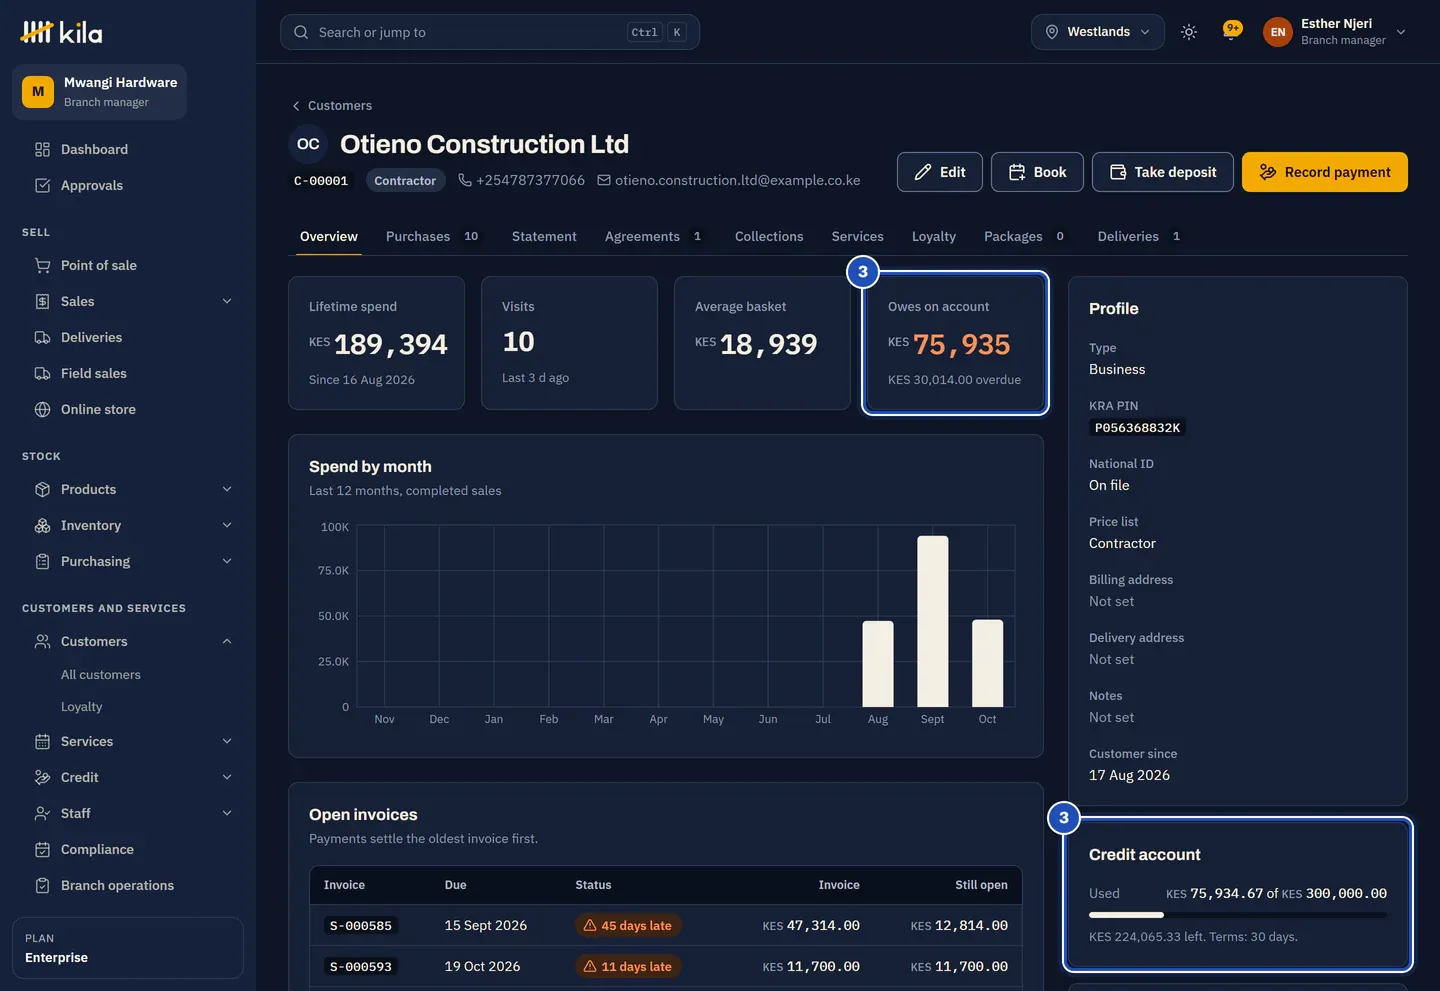Toggle the light/dark theme sun icon
1440x991 pixels.
pos(1189,32)
